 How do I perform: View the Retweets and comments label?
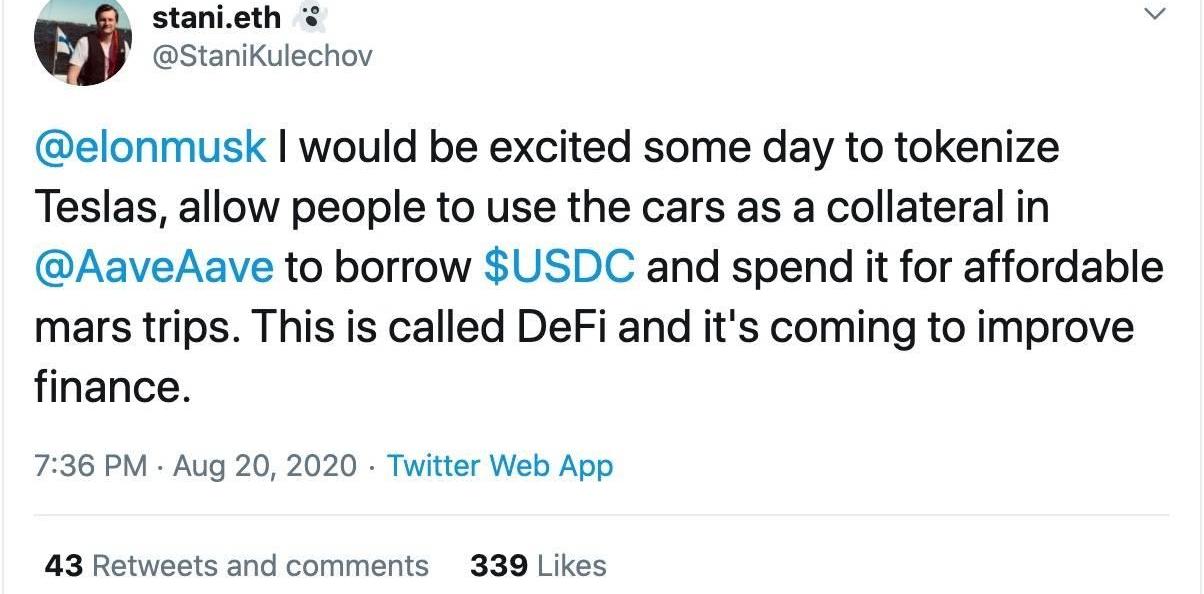point(260,566)
